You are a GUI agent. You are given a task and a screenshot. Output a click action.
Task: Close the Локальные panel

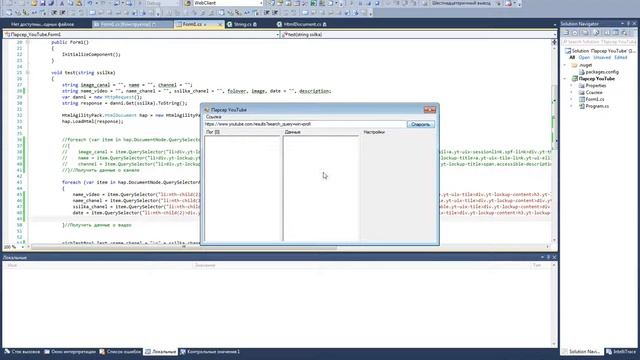554,257
